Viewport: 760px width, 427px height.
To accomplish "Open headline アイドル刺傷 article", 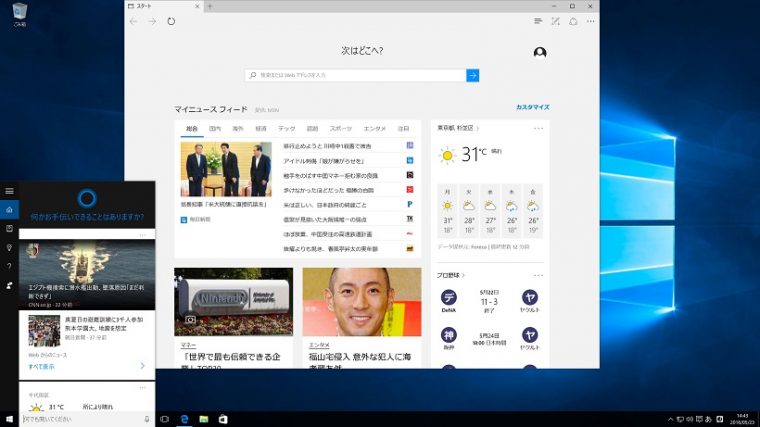I will (x=324, y=160).
